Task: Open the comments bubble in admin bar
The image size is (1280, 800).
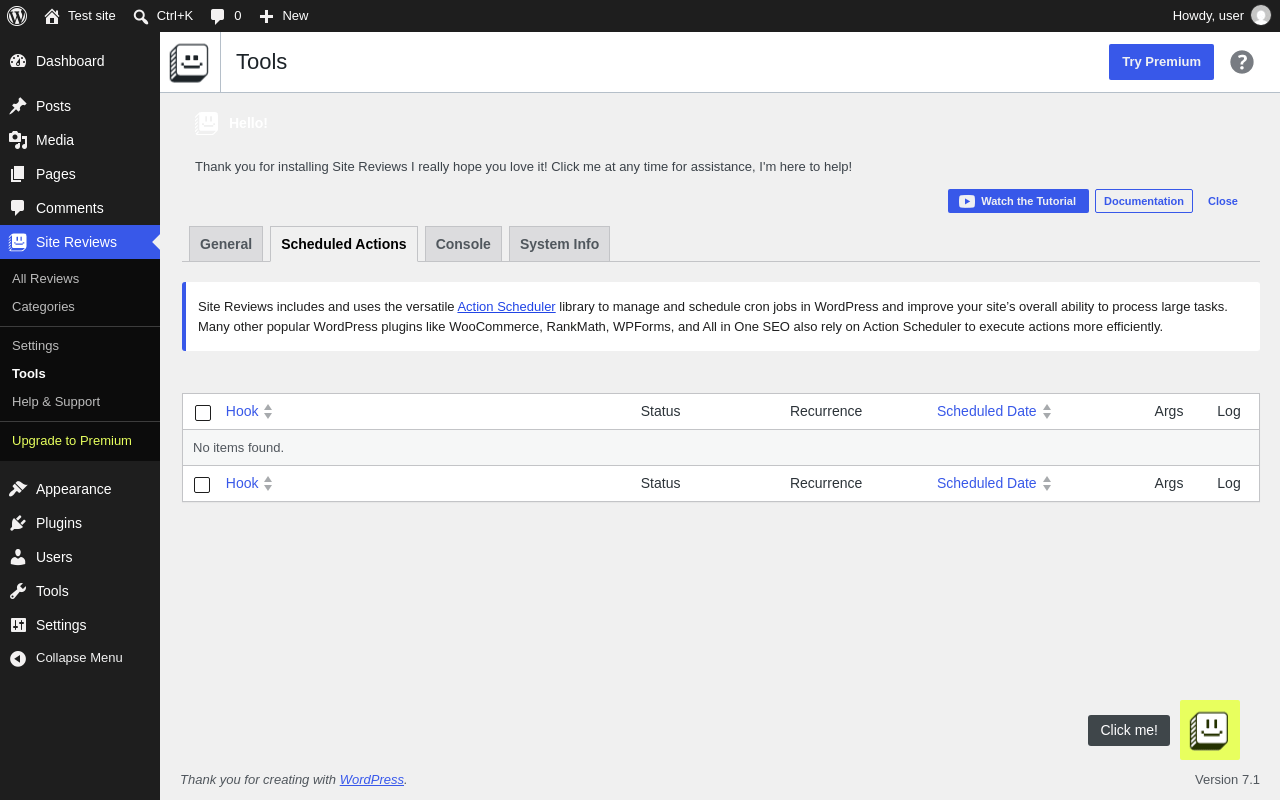Action: 225,15
